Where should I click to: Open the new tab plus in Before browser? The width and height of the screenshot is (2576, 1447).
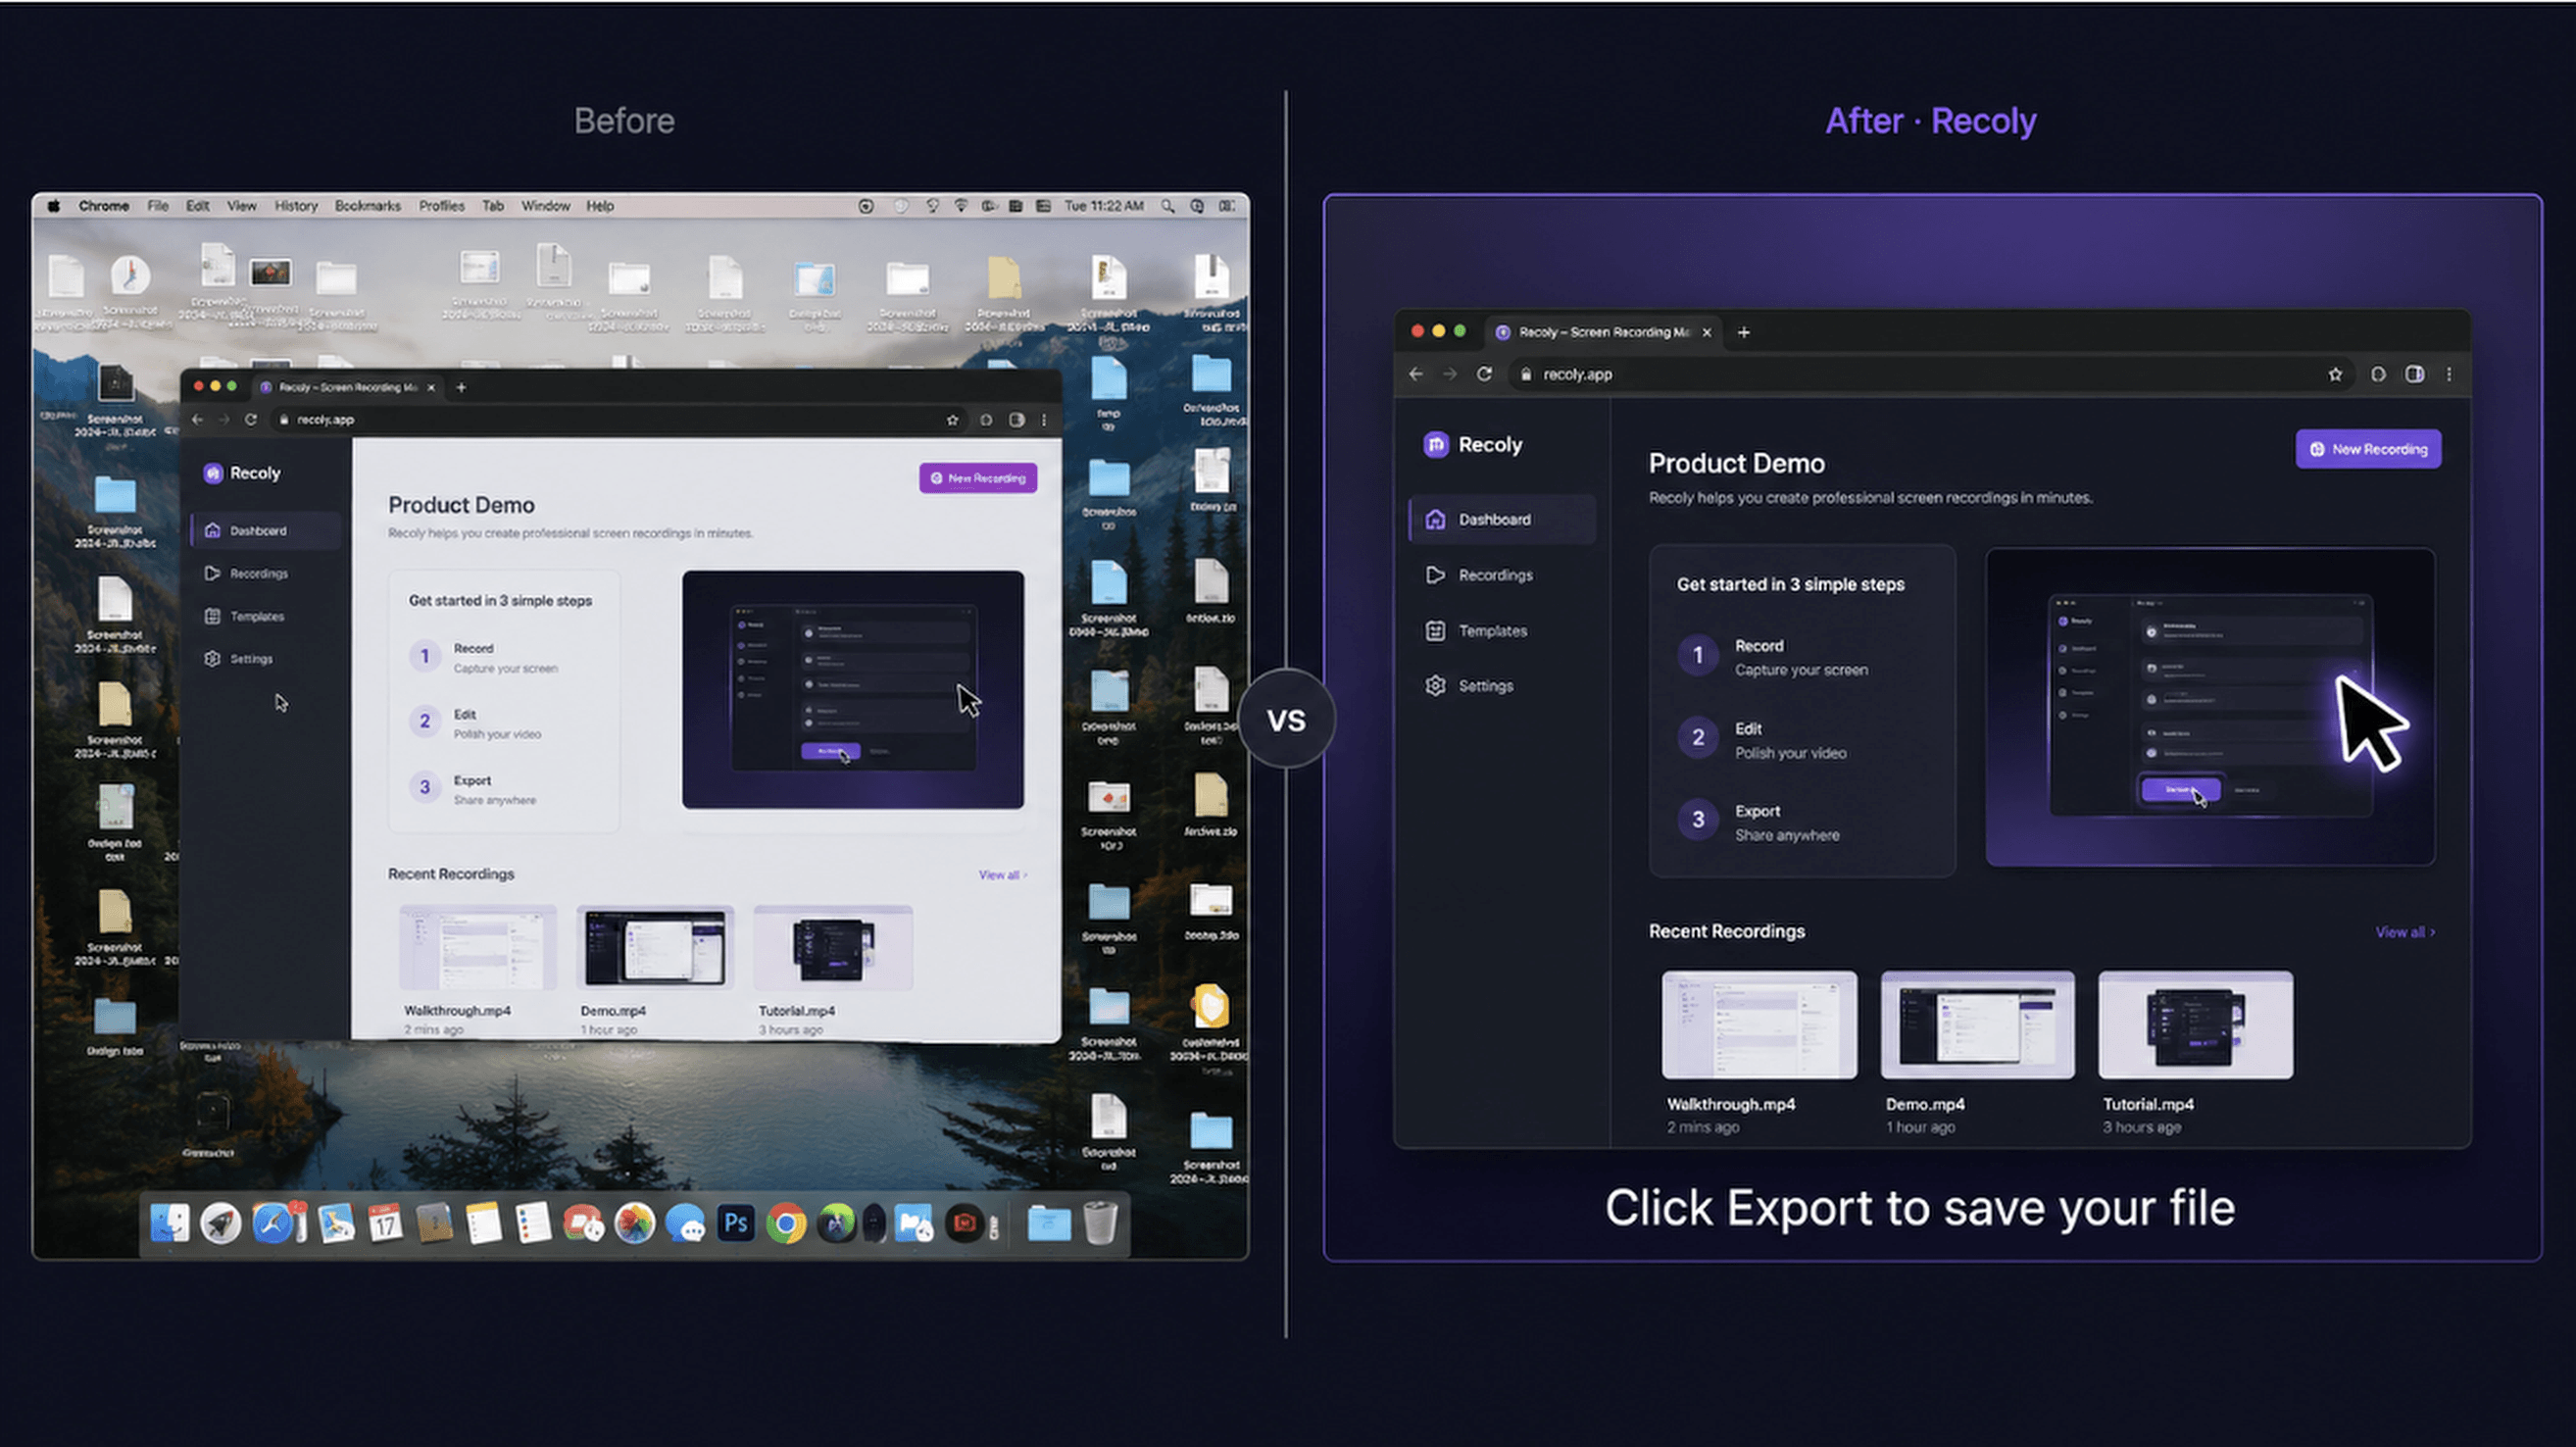click(x=461, y=387)
